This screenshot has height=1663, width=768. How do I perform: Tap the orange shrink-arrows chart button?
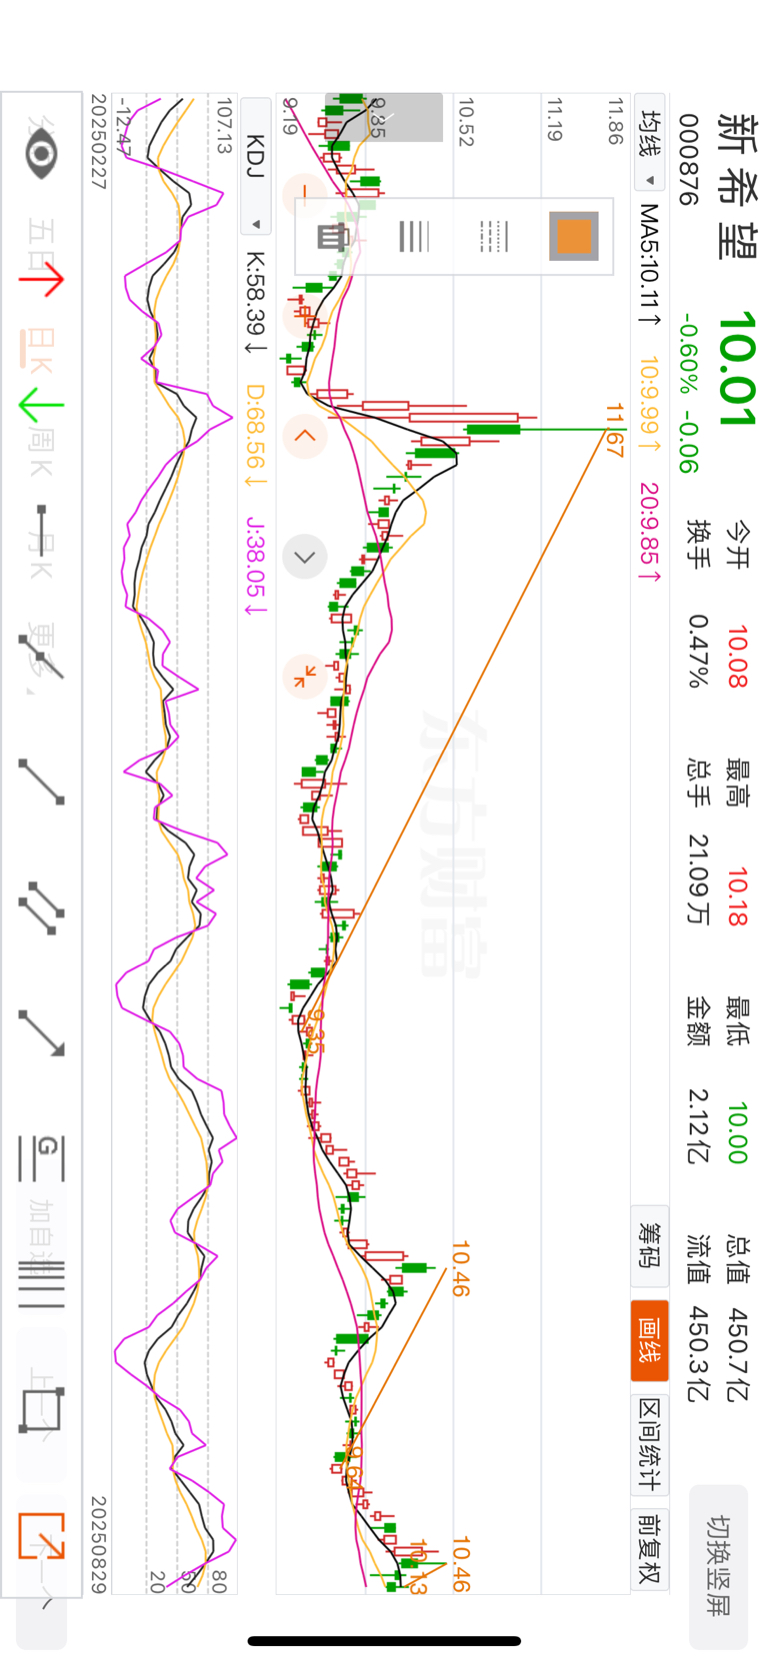click(x=305, y=675)
